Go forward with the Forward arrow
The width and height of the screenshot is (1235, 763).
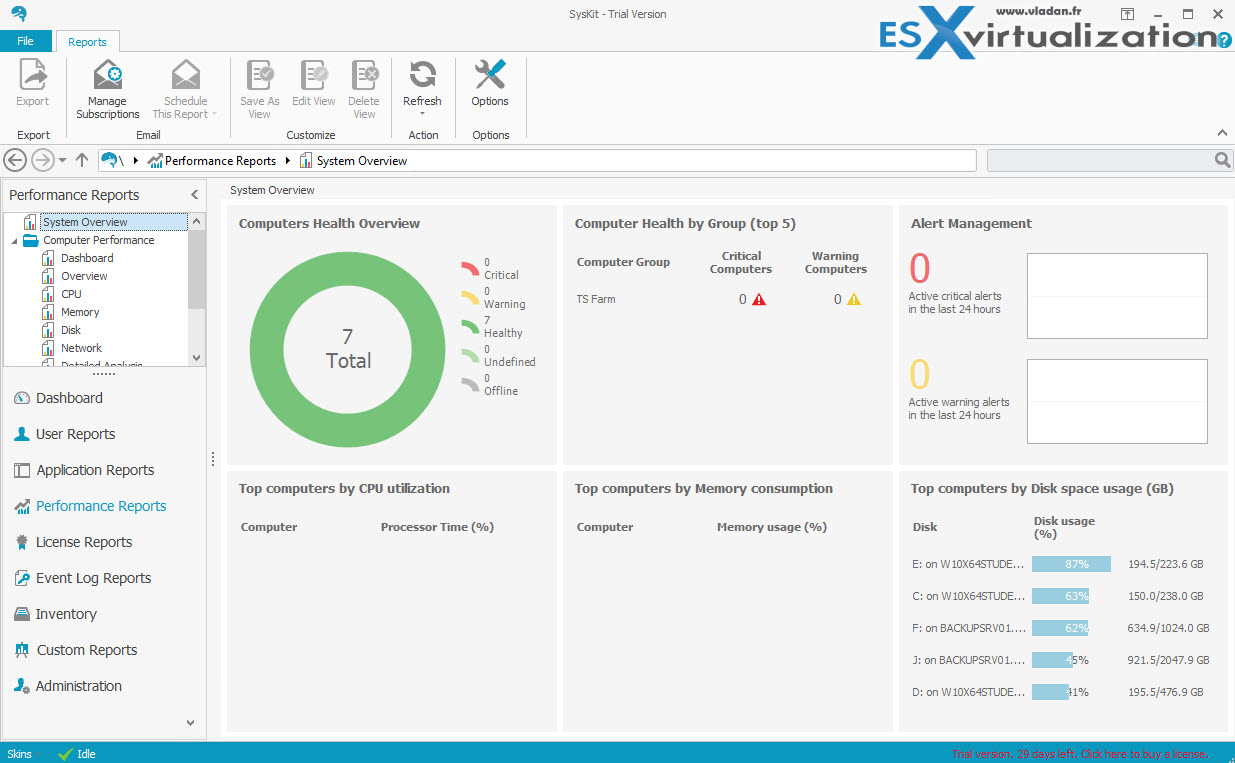coord(42,160)
